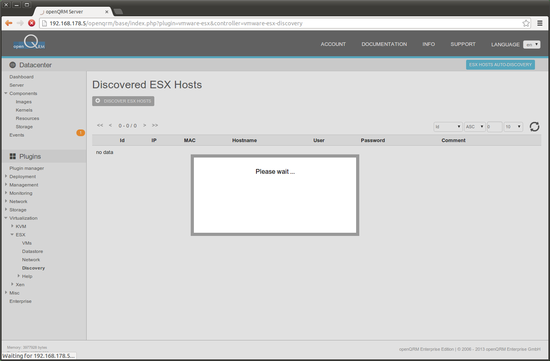Open Dashboard in the sidebar

[21, 77]
